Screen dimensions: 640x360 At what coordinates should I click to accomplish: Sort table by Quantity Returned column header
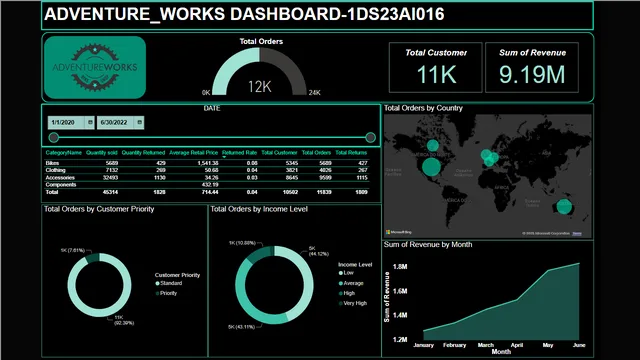[143, 153]
